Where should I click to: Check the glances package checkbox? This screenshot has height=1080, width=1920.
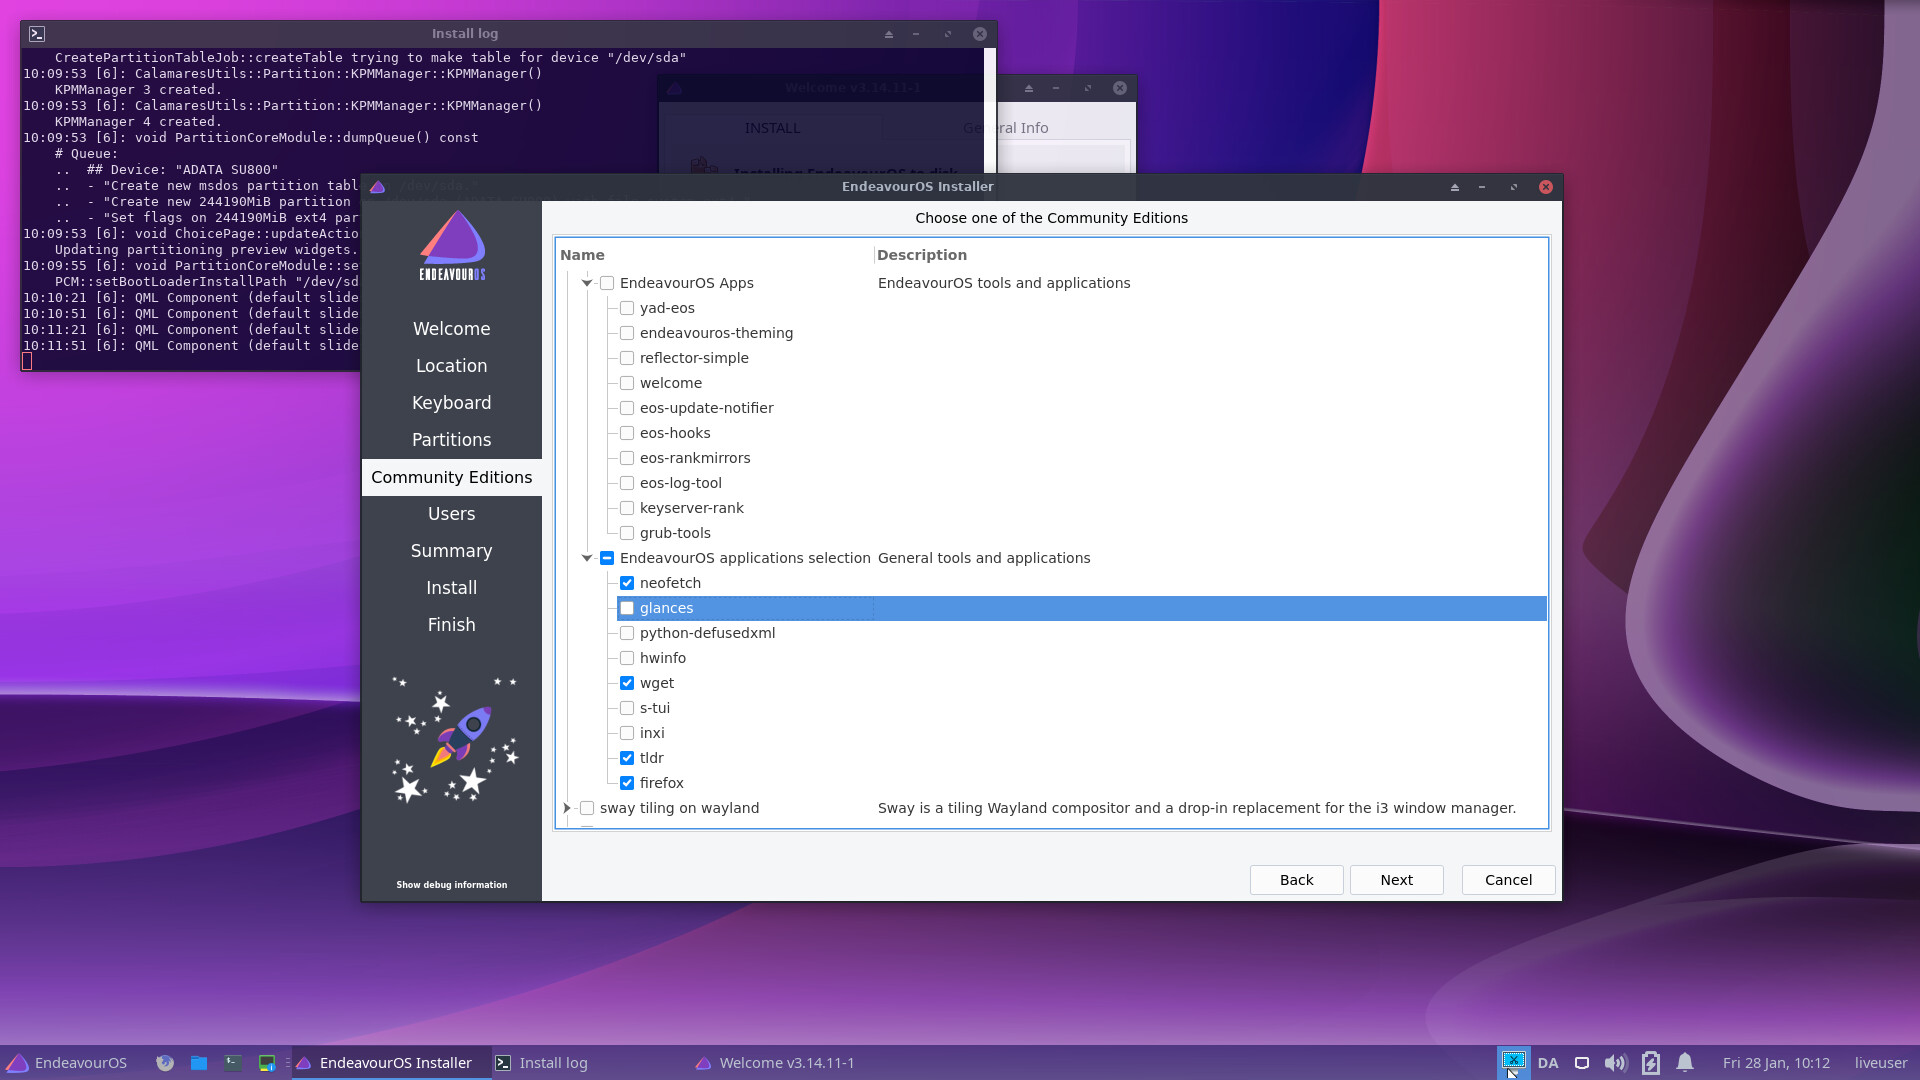click(x=627, y=608)
